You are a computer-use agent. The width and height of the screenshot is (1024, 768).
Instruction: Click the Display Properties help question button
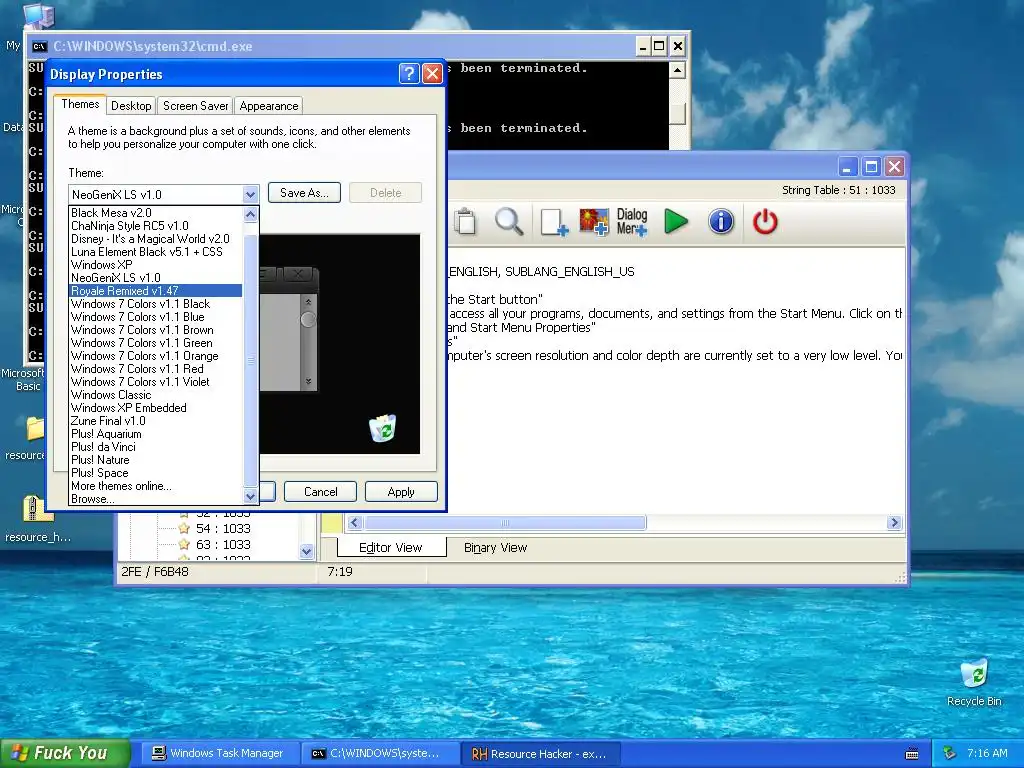[409, 73]
